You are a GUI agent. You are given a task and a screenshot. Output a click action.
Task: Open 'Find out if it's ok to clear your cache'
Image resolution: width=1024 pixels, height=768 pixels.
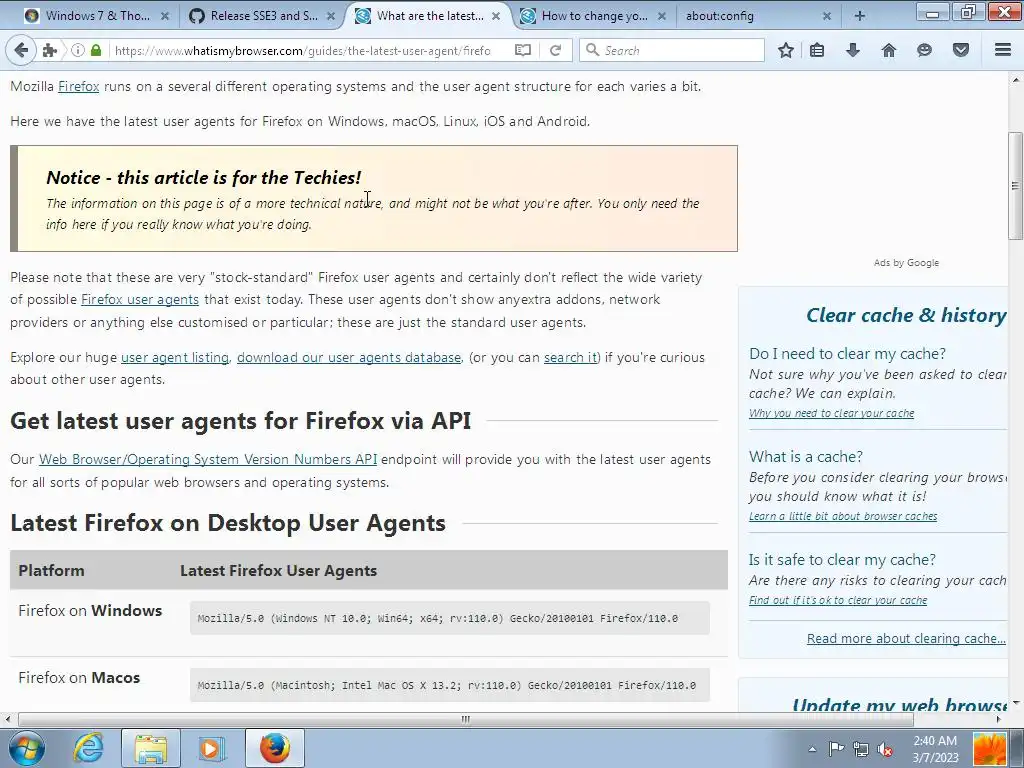(838, 600)
